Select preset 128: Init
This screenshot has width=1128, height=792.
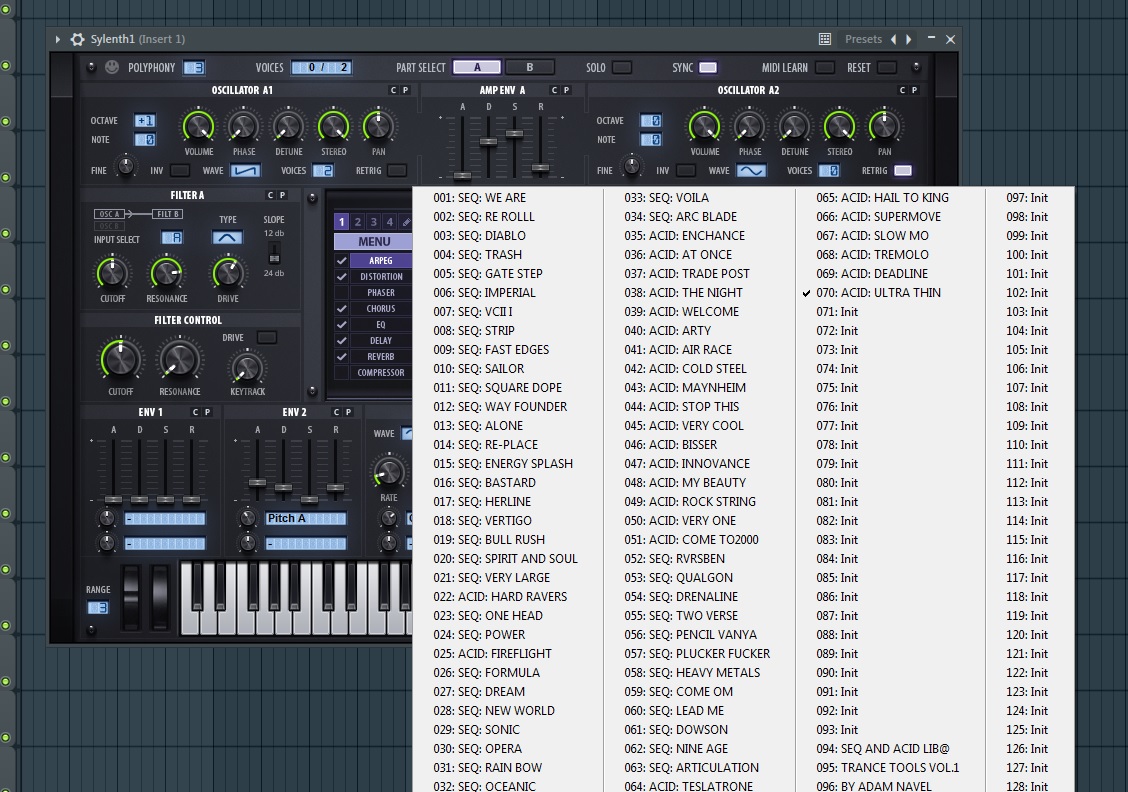tap(1027, 786)
